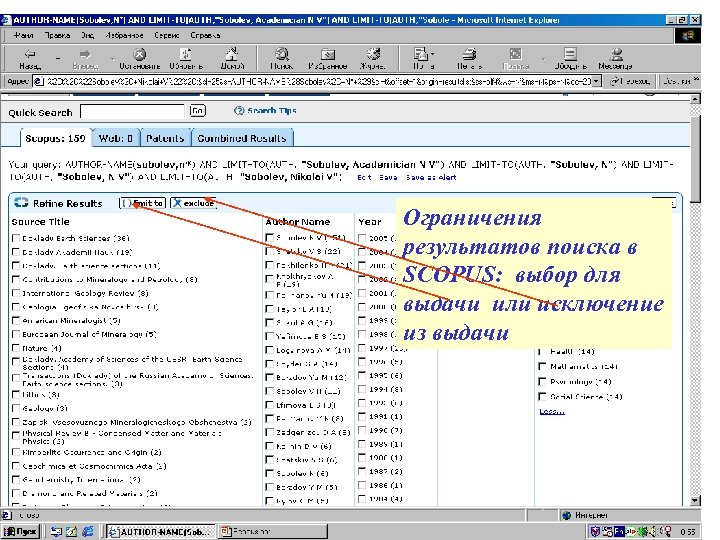
Task: Open the Избранное menu
Action: click(124, 35)
